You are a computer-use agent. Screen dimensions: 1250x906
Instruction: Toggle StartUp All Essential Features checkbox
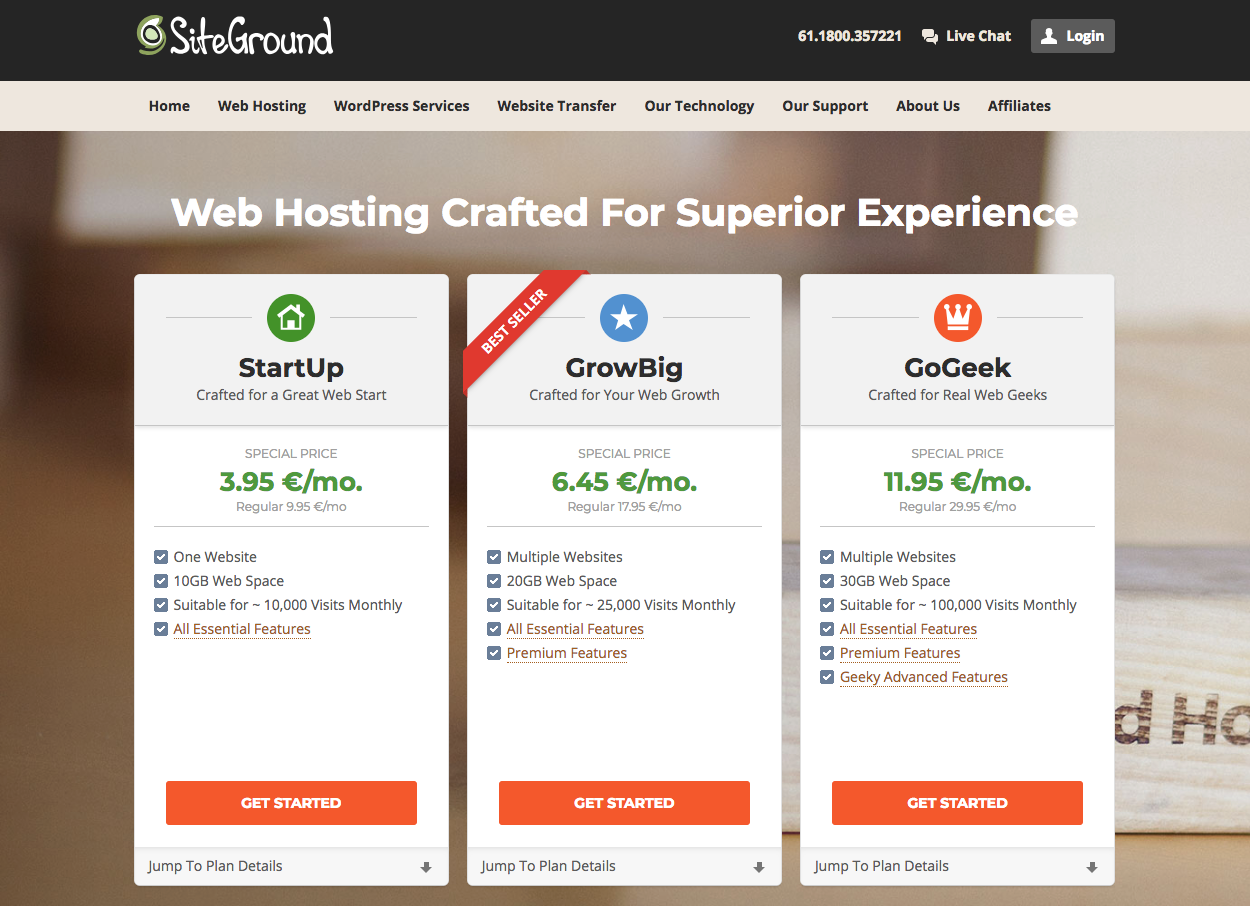(161, 629)
